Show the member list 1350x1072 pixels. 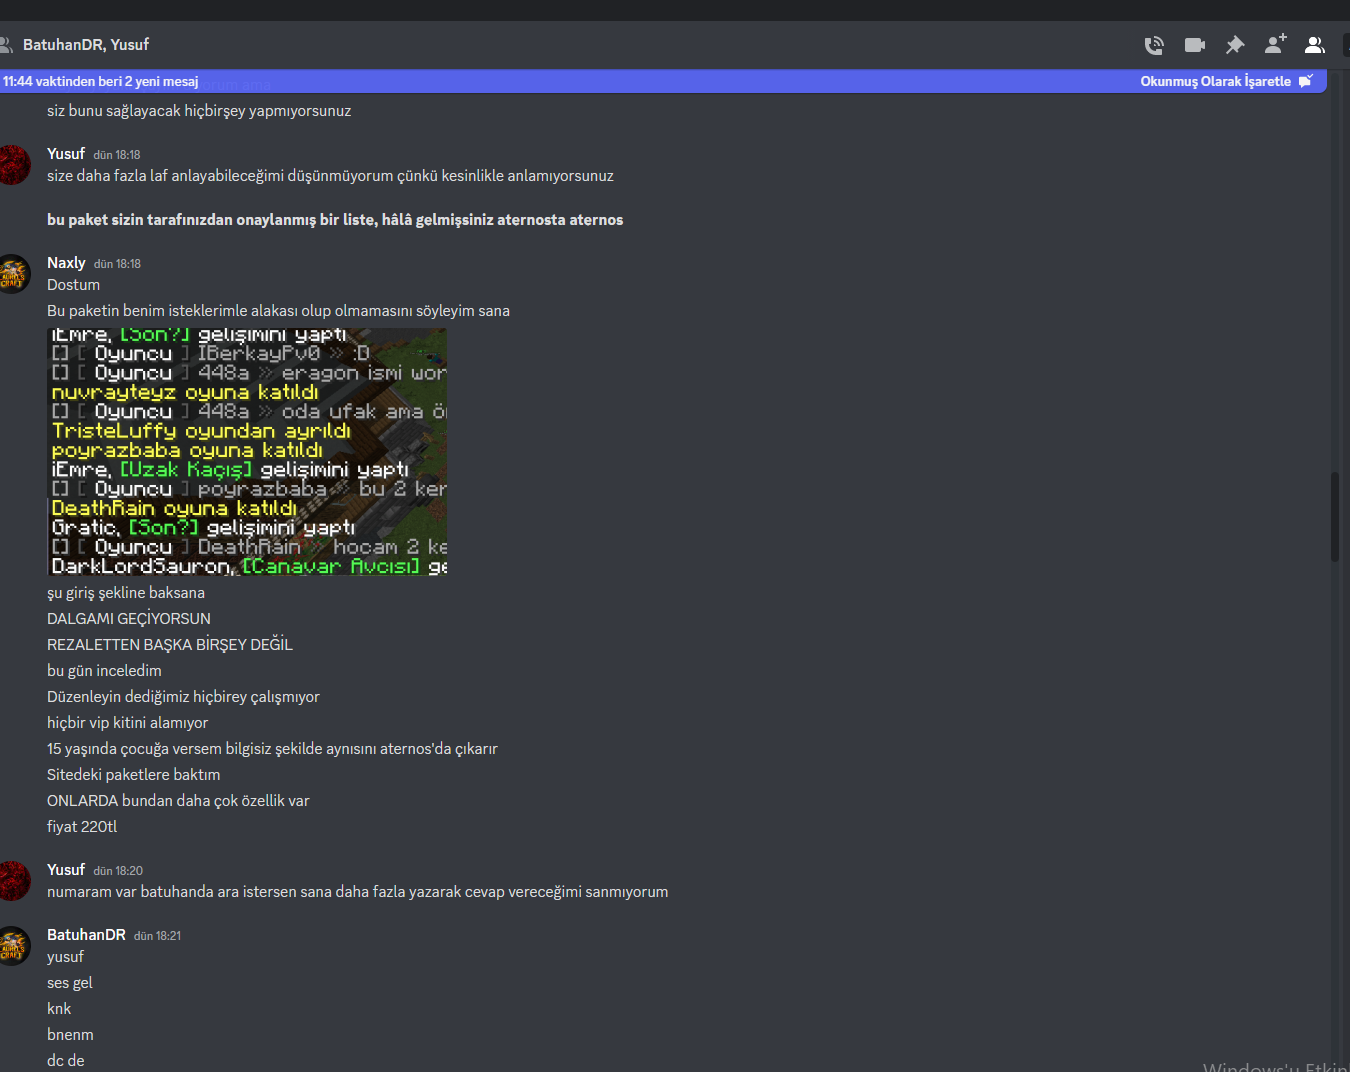point(1315,45)
